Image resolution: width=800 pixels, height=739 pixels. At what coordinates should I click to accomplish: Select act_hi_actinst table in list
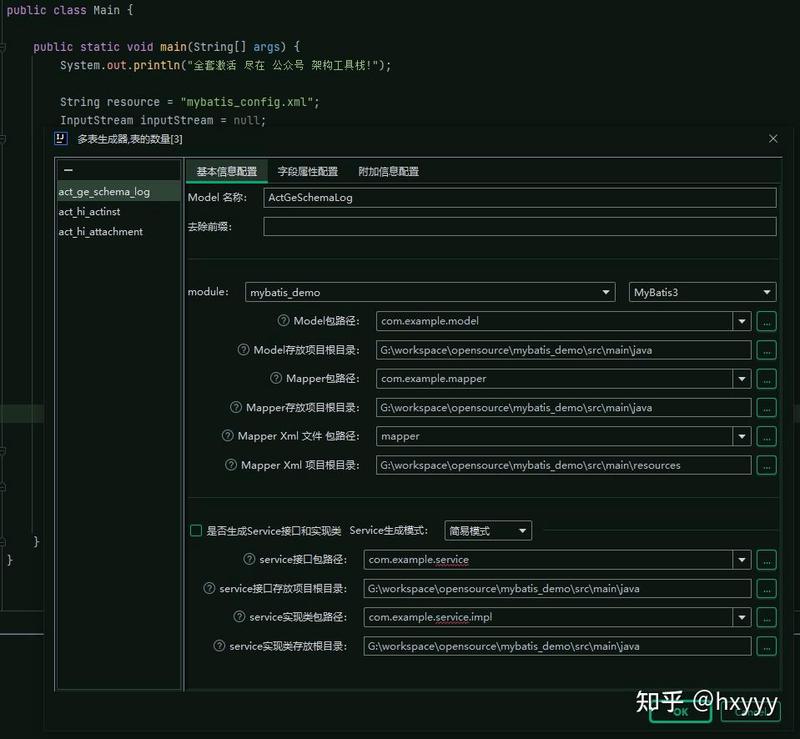click(x=89, y=212)
